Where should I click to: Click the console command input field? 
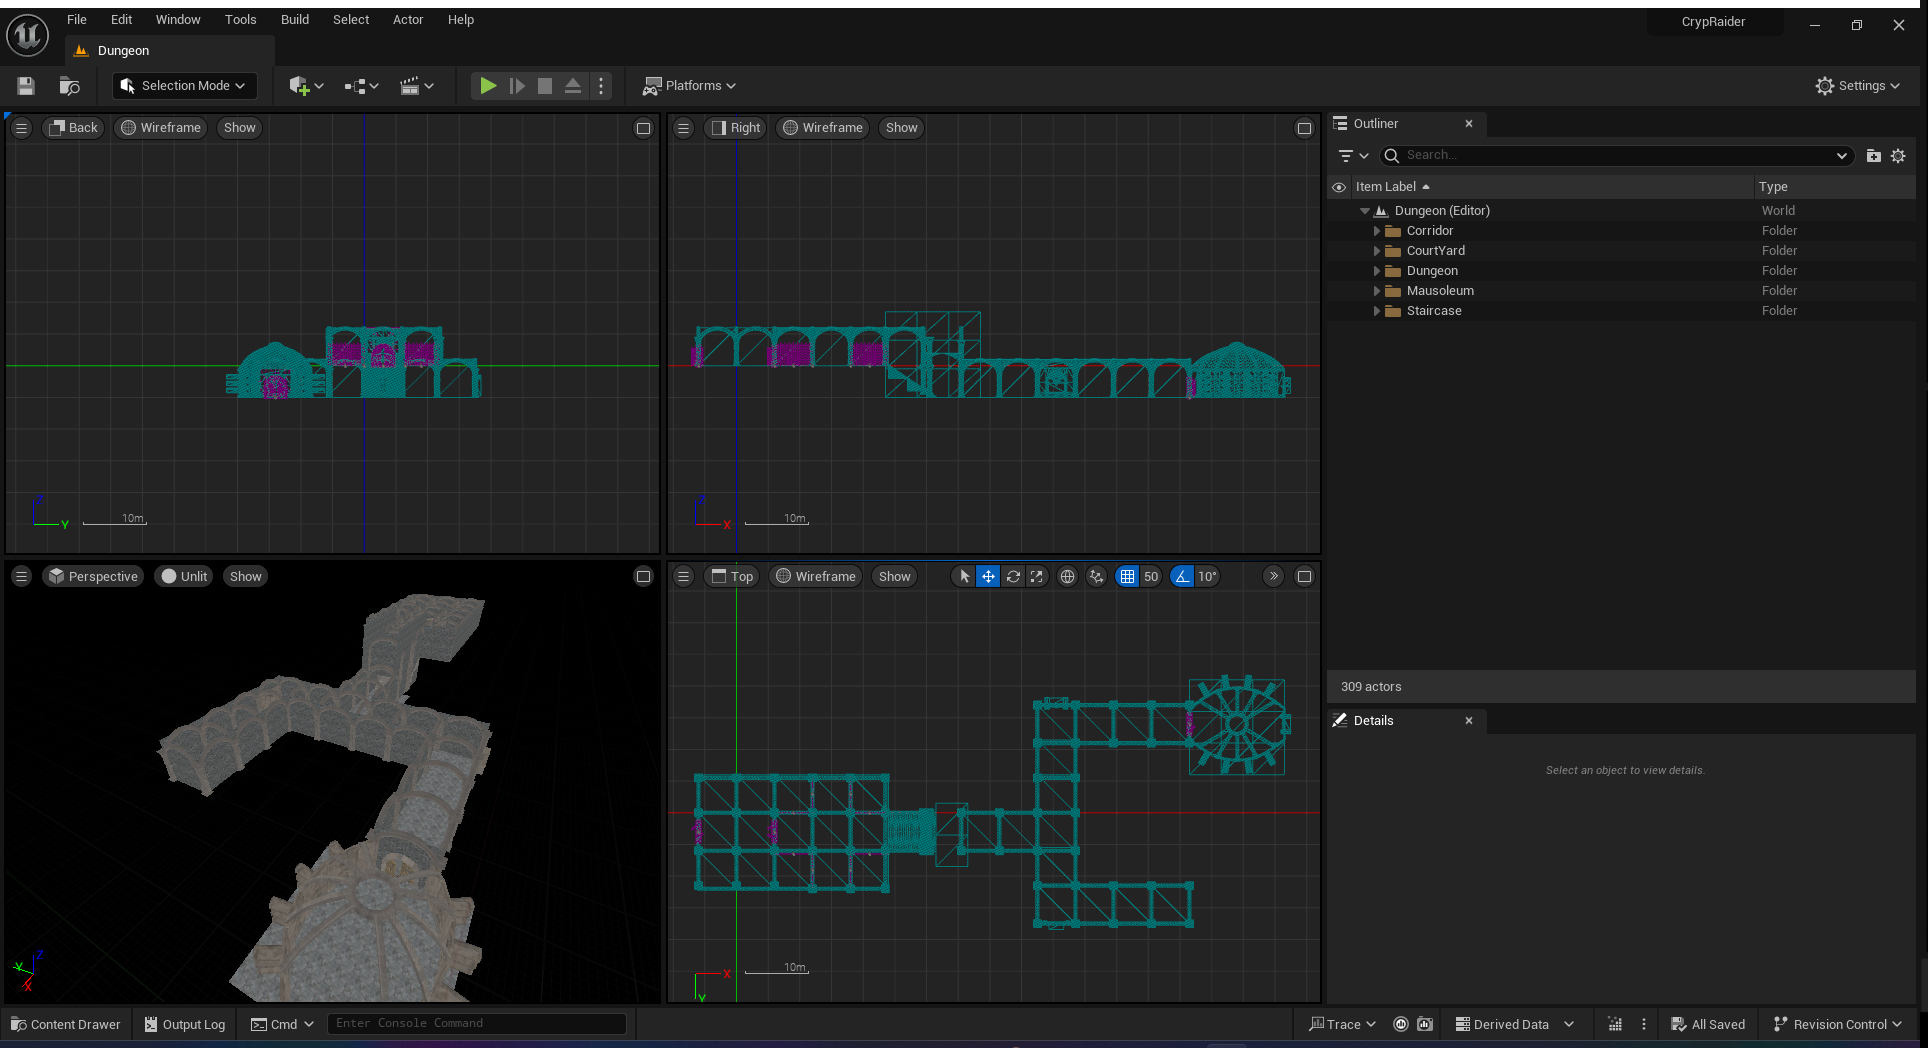point(477,1024)
